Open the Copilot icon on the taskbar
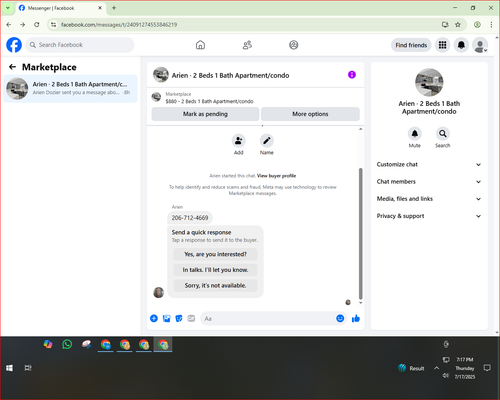 click(48, 344)
